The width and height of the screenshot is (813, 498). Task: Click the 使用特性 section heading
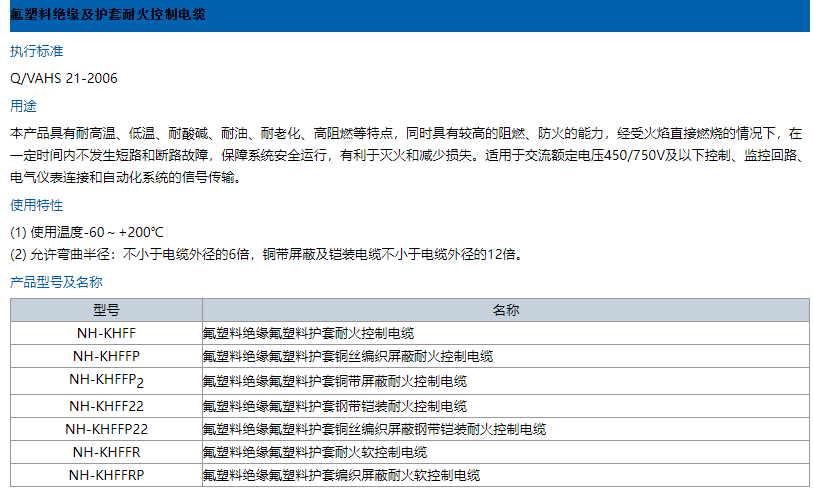pos(37,205)
